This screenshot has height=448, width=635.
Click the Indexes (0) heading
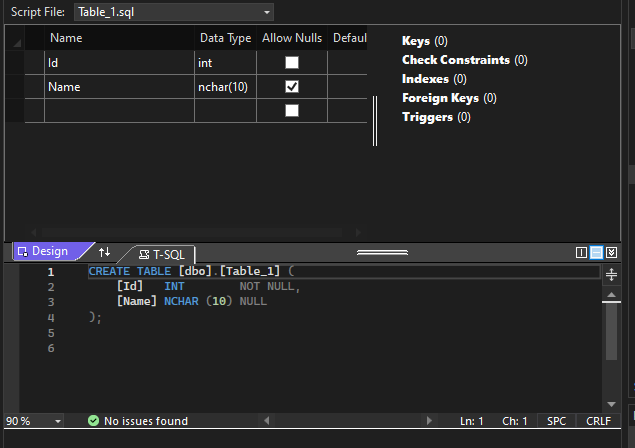click(434, 79)
